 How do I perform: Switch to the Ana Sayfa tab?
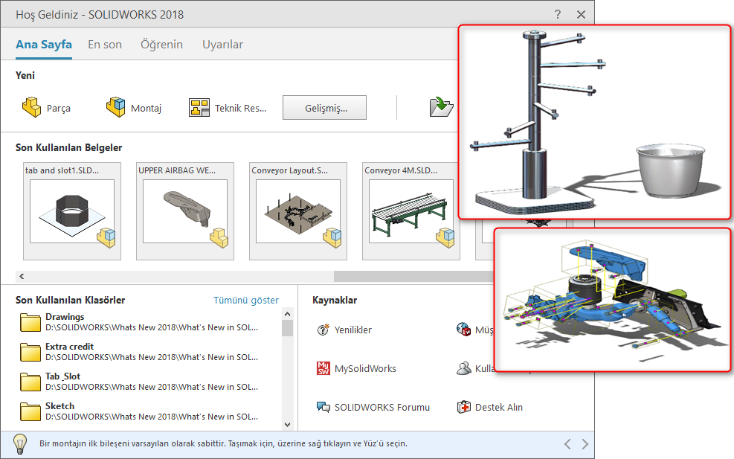pyautogui.click(x=44, y=44)
